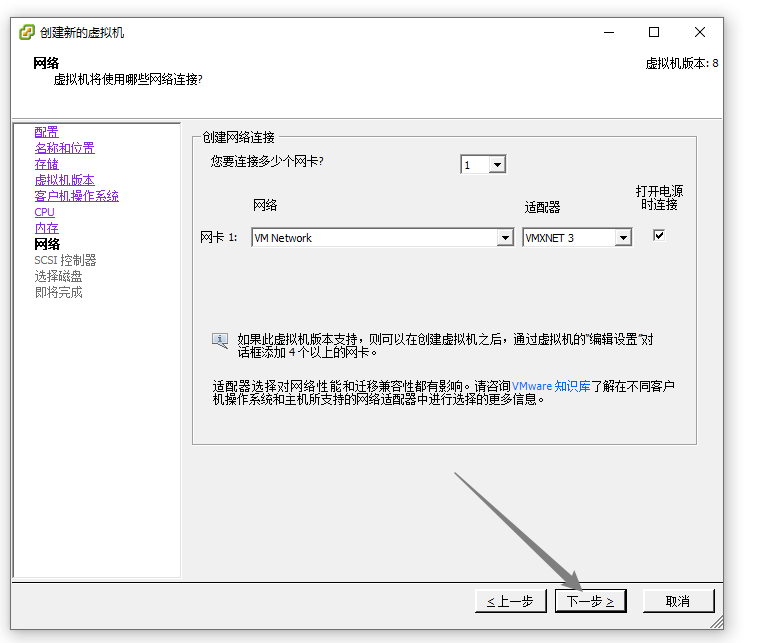Expand the VM Network dropdown for NIC 1
Viewport: 779px width, 643px height.
pos(505,238)
